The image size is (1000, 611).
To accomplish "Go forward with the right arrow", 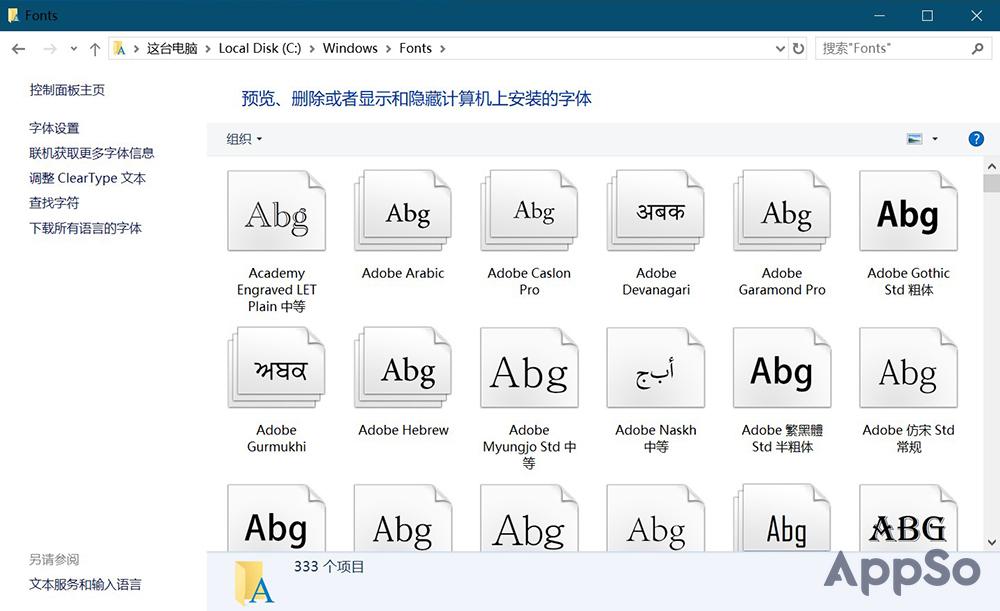I will tap(50, 48).
